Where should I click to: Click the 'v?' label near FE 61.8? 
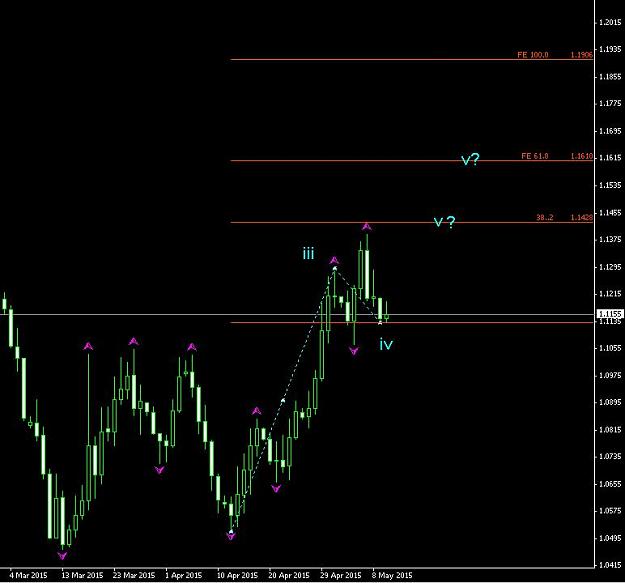coord(470,159)
